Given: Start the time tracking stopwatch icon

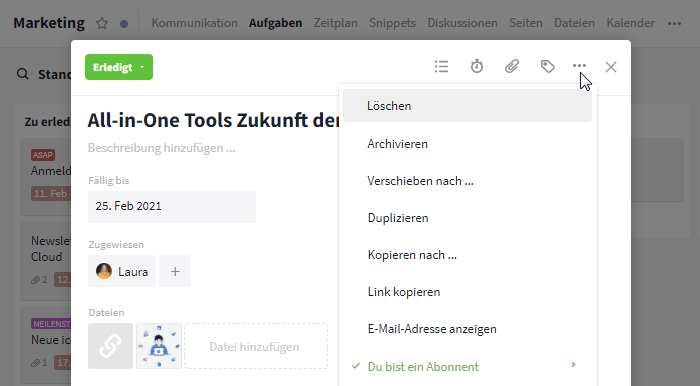Looking at the screenshot, I should click(477, 66).
